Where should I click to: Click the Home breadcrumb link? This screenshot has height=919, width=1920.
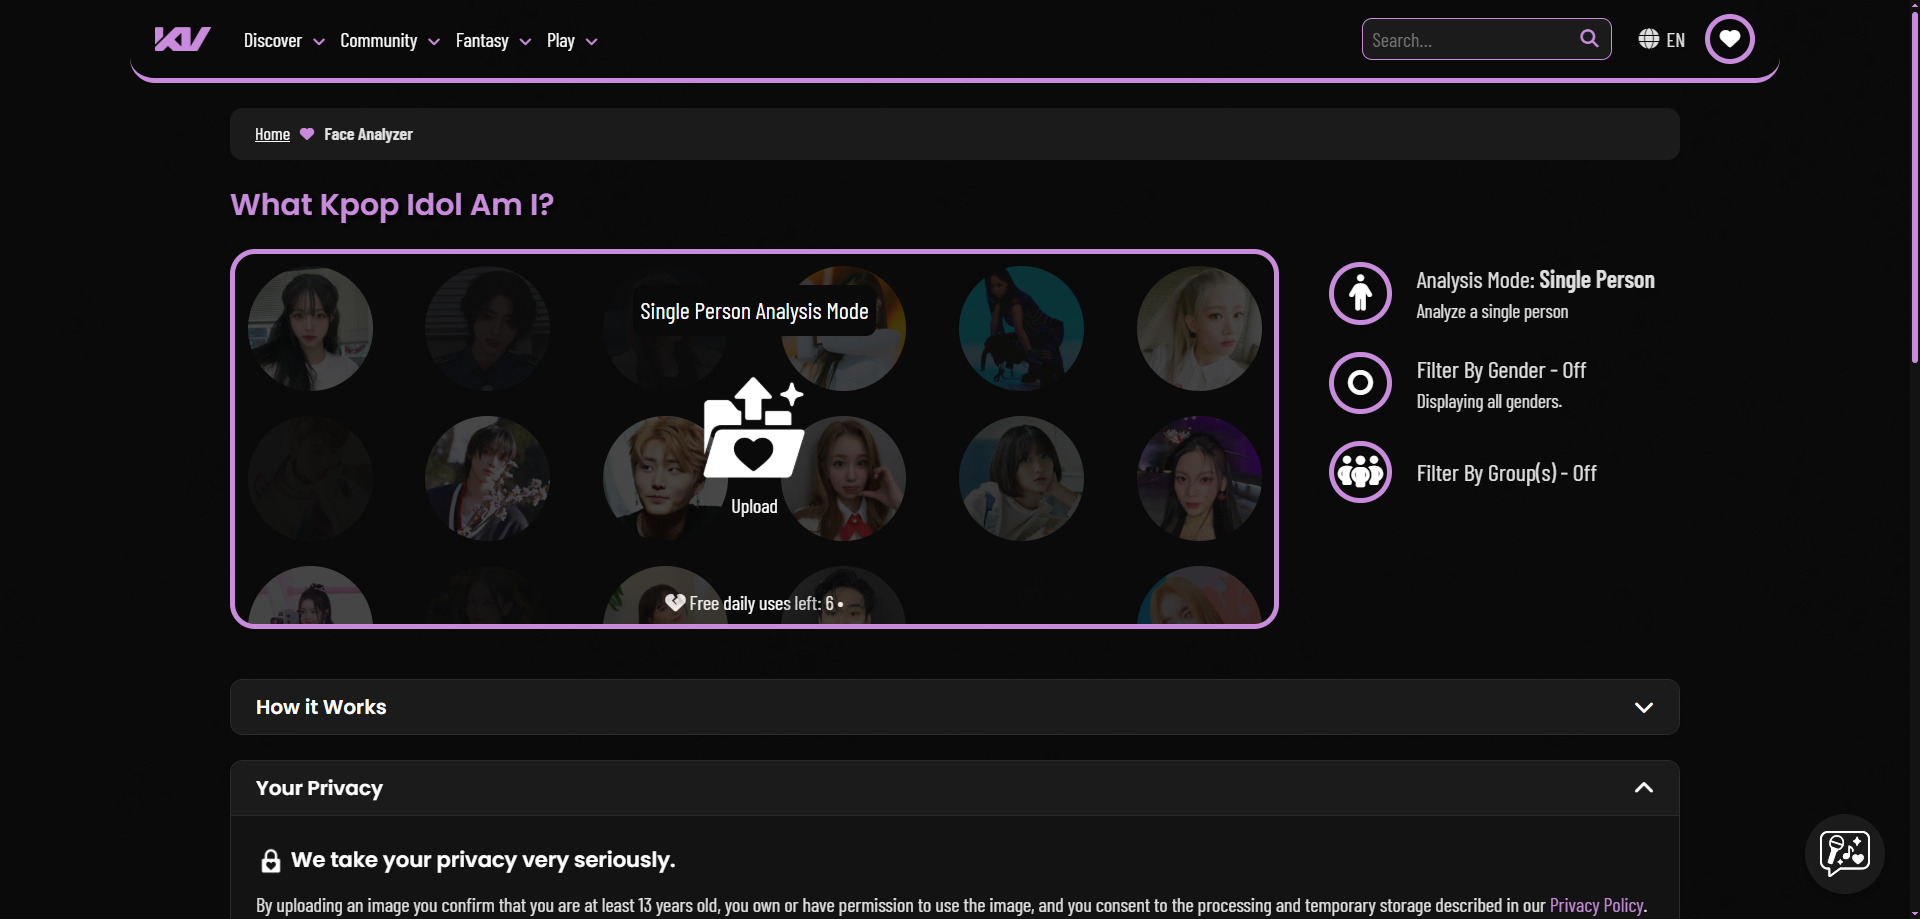point(272,134)
